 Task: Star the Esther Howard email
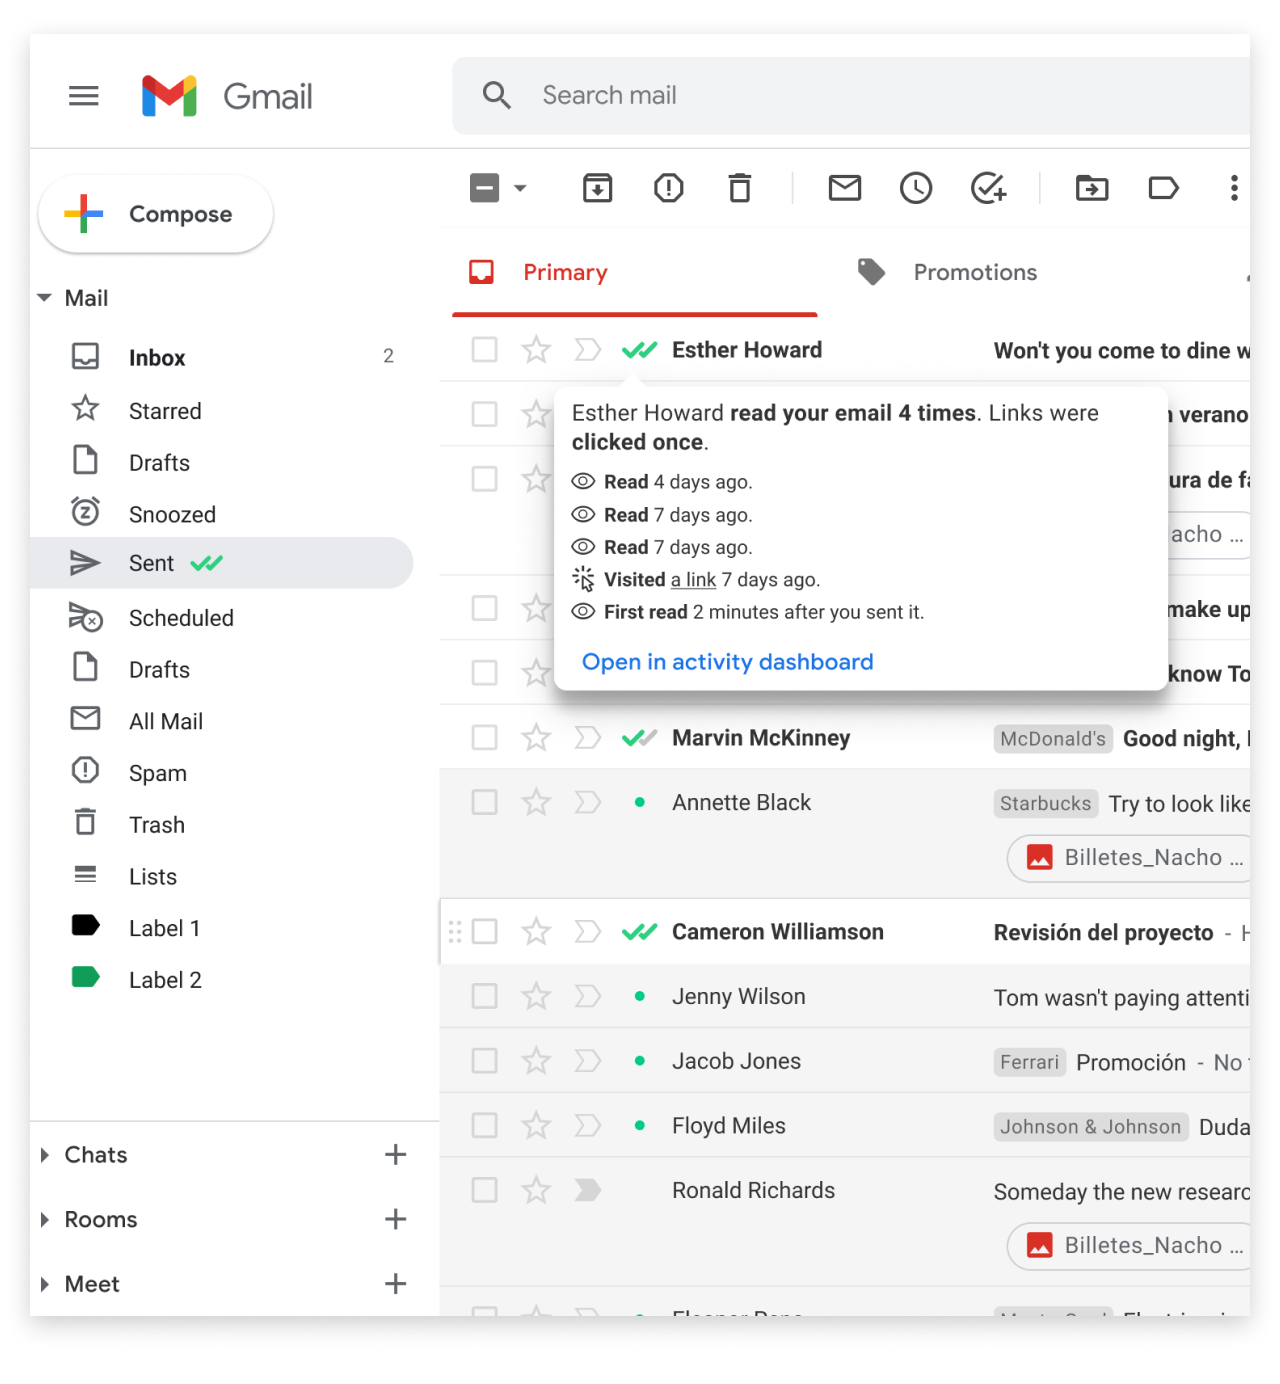pos(536,350)
